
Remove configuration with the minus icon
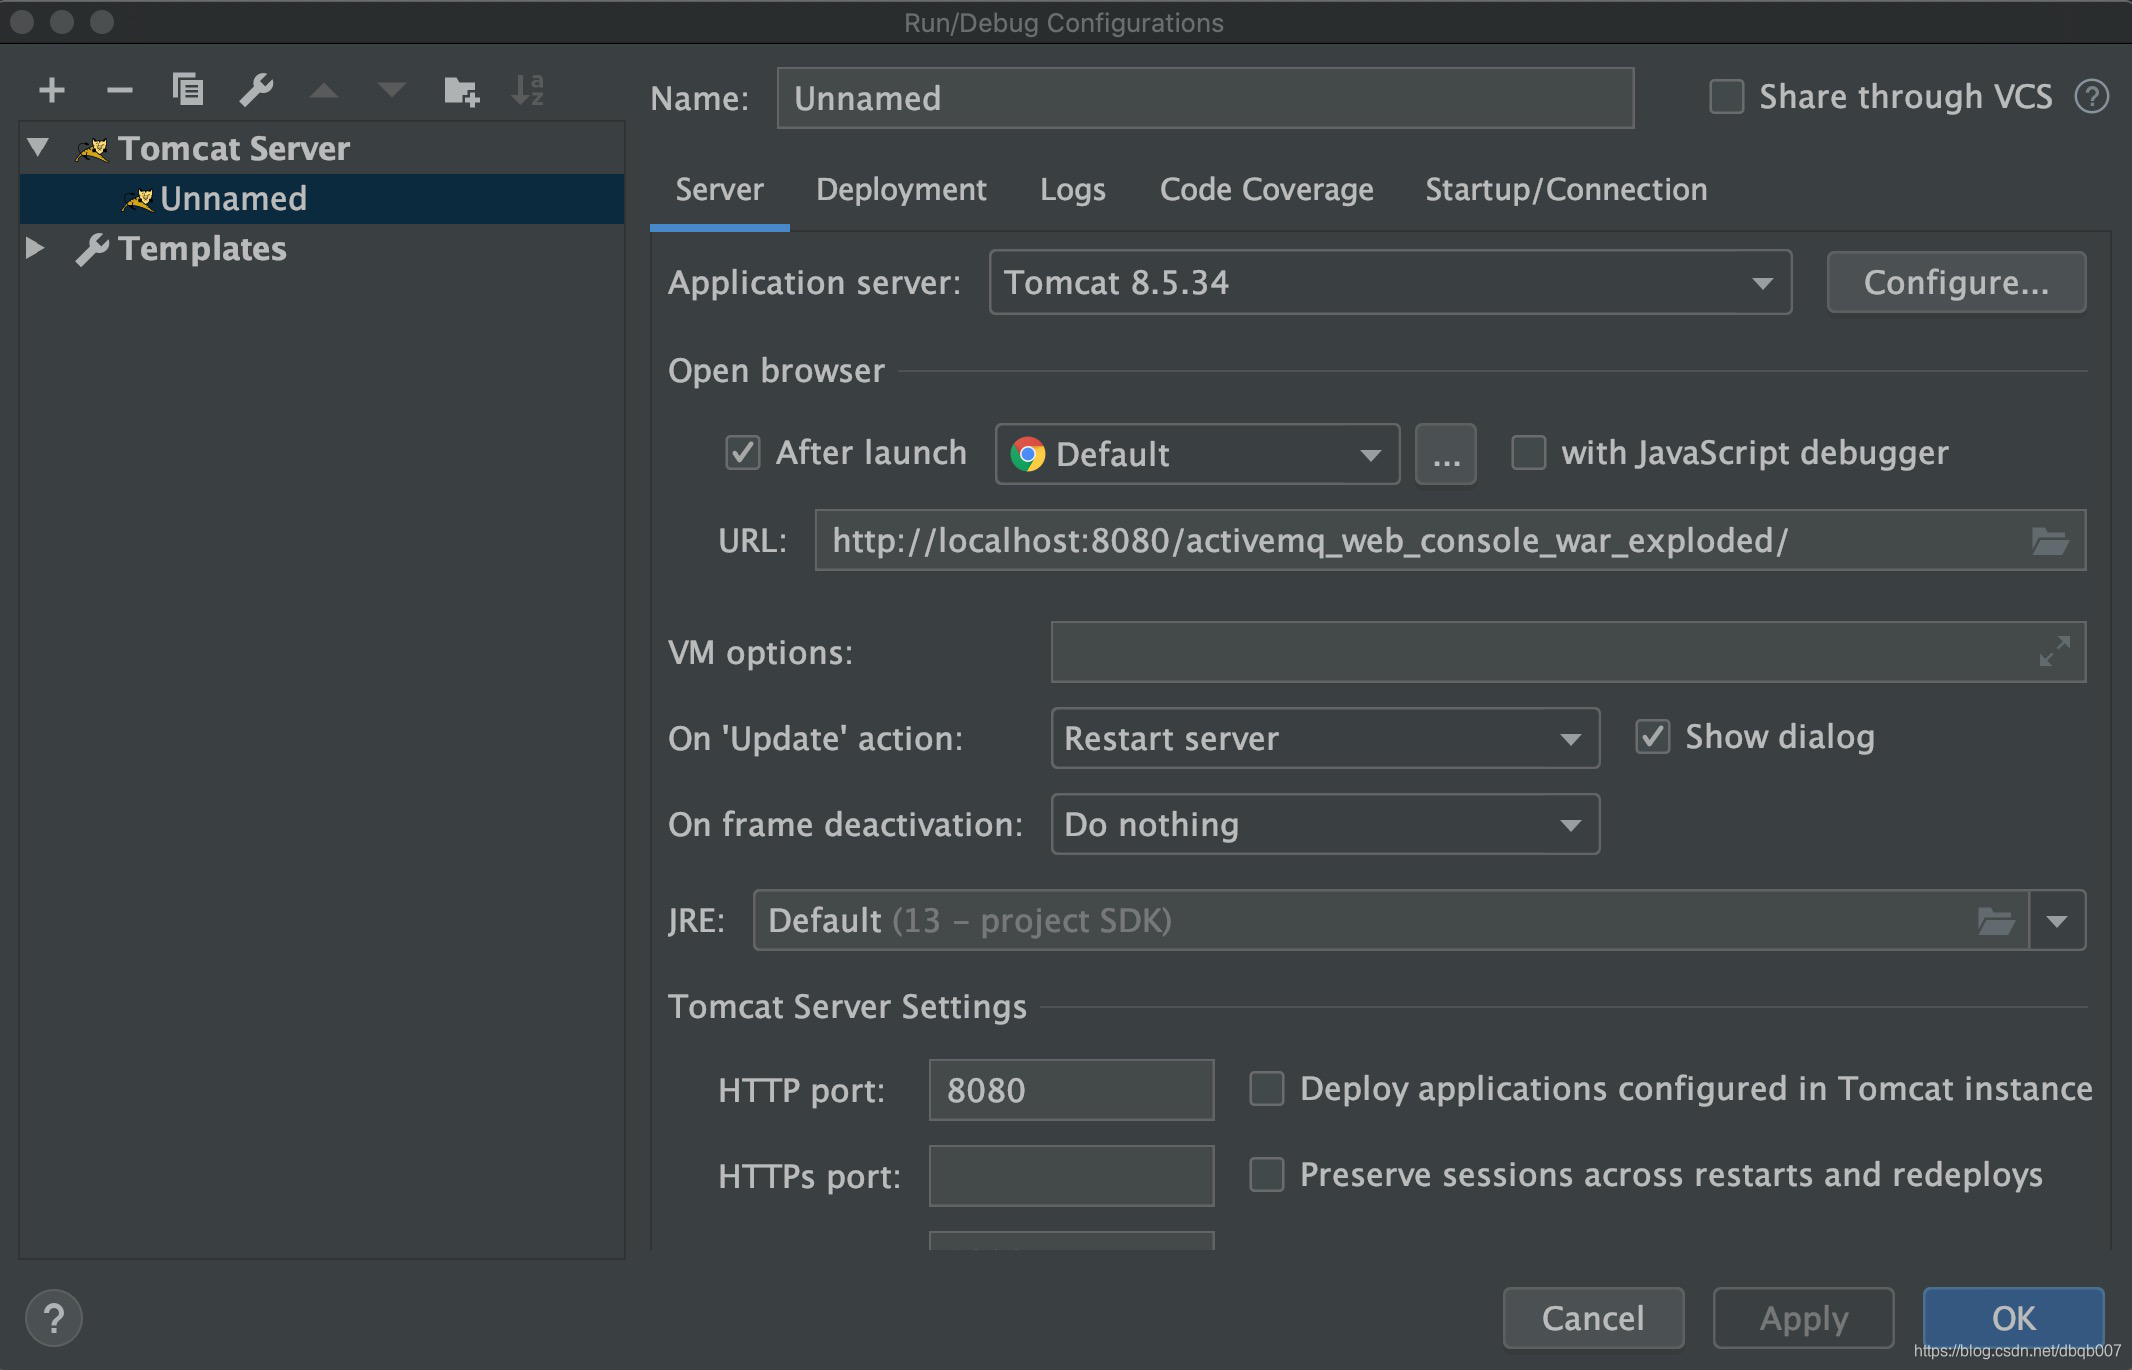point(120,91)
